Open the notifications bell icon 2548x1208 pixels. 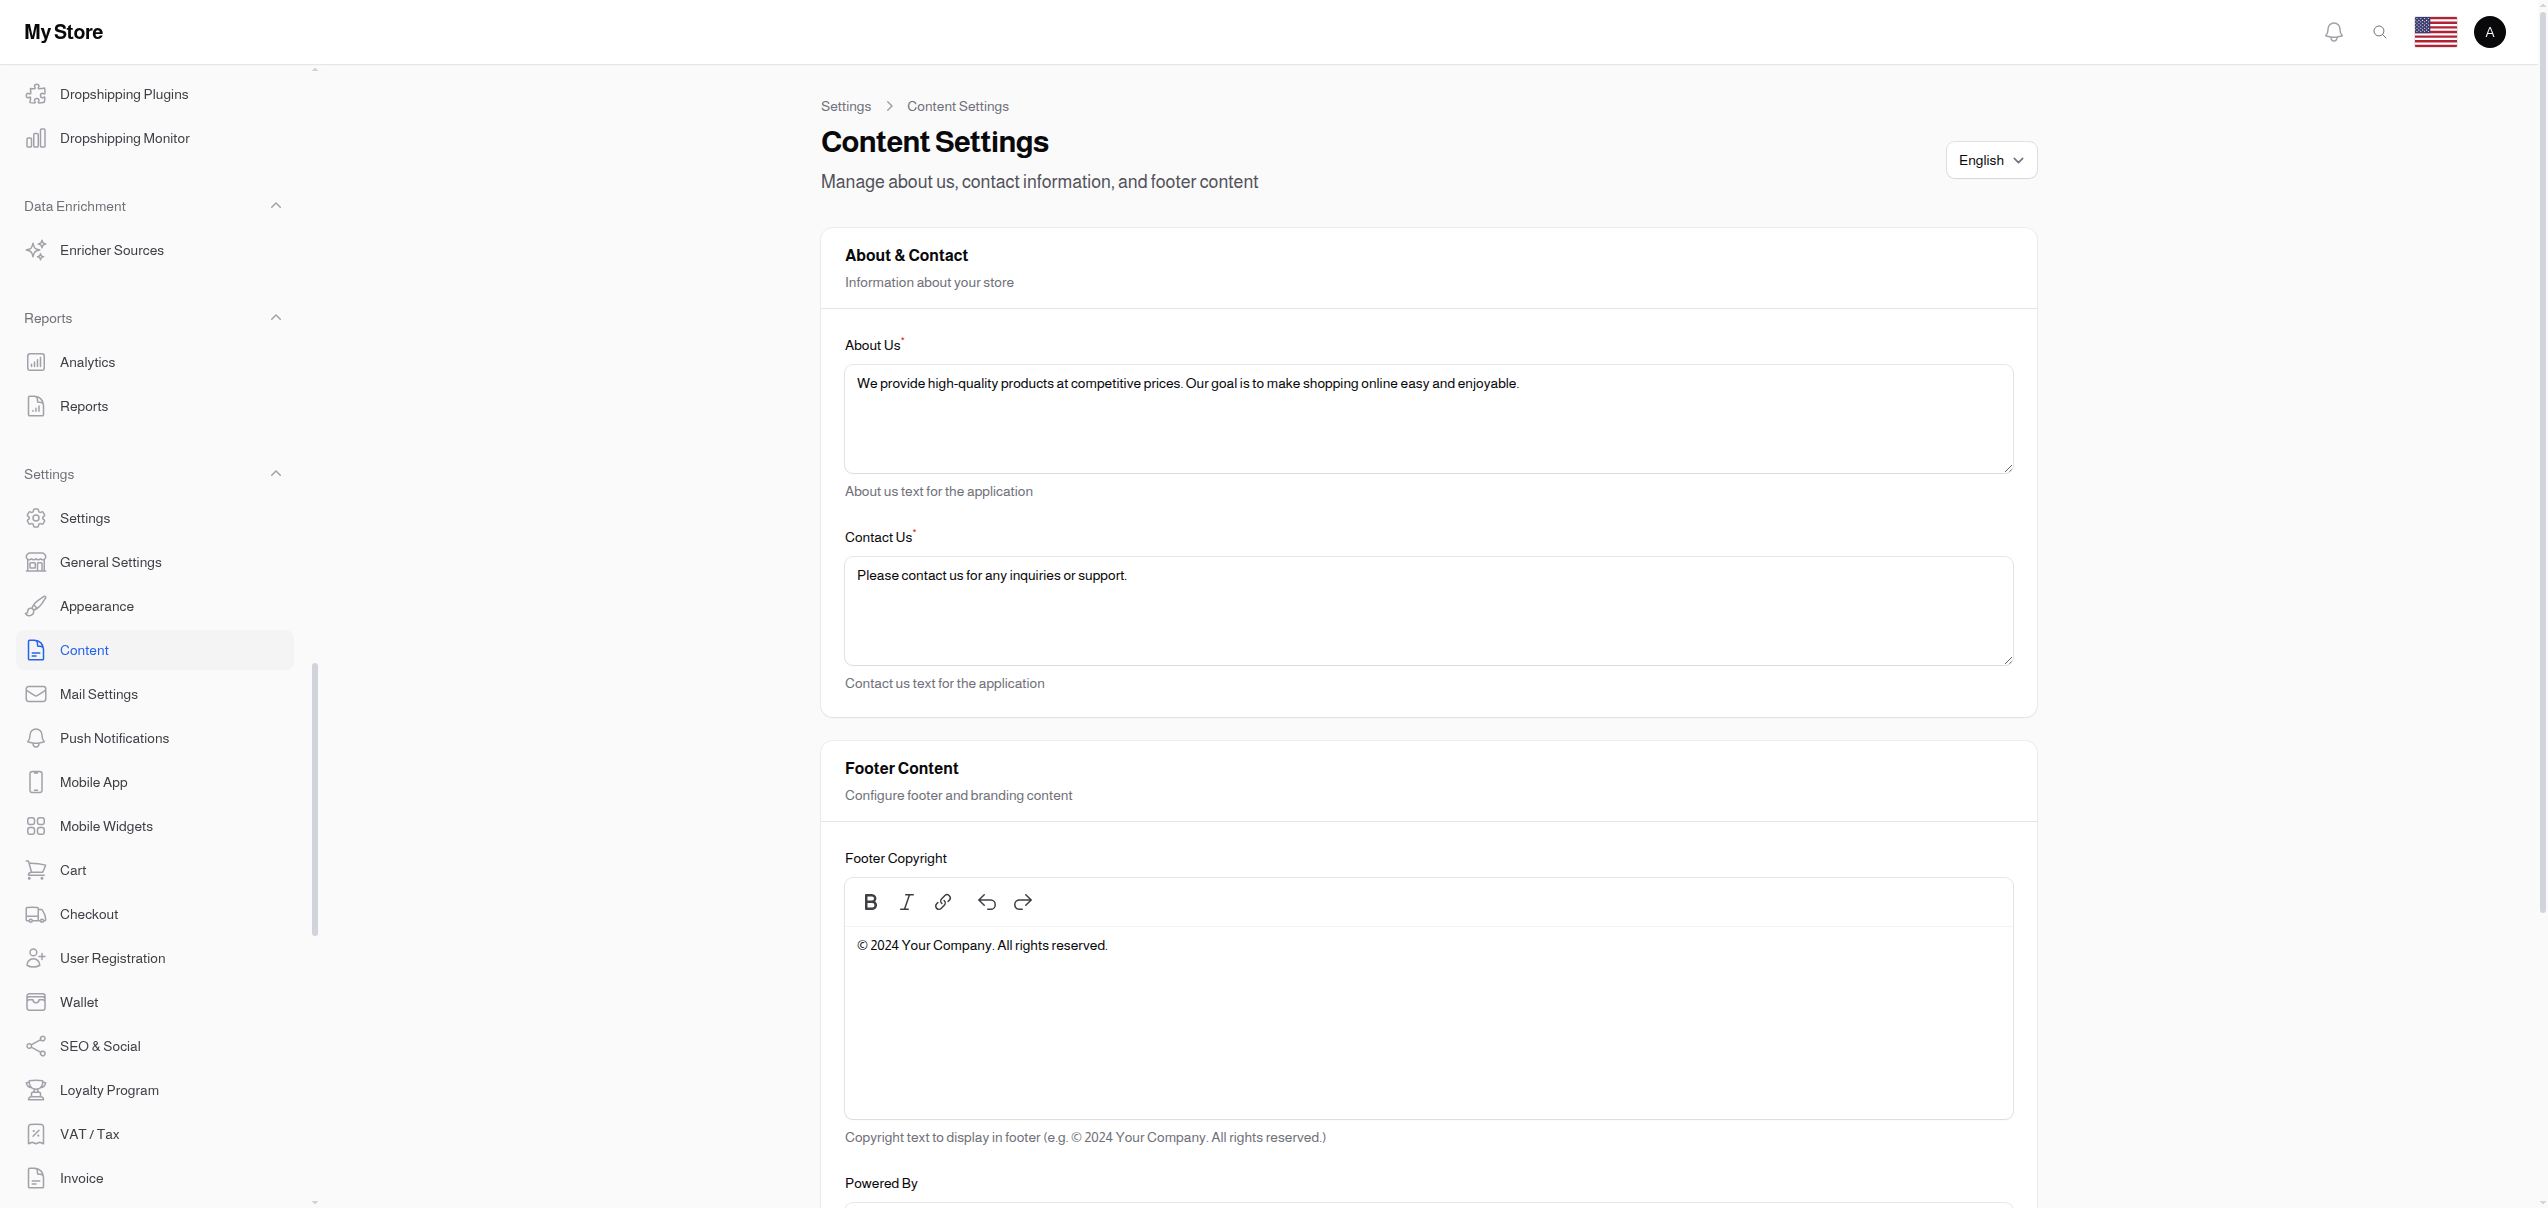pos(2334,31)
